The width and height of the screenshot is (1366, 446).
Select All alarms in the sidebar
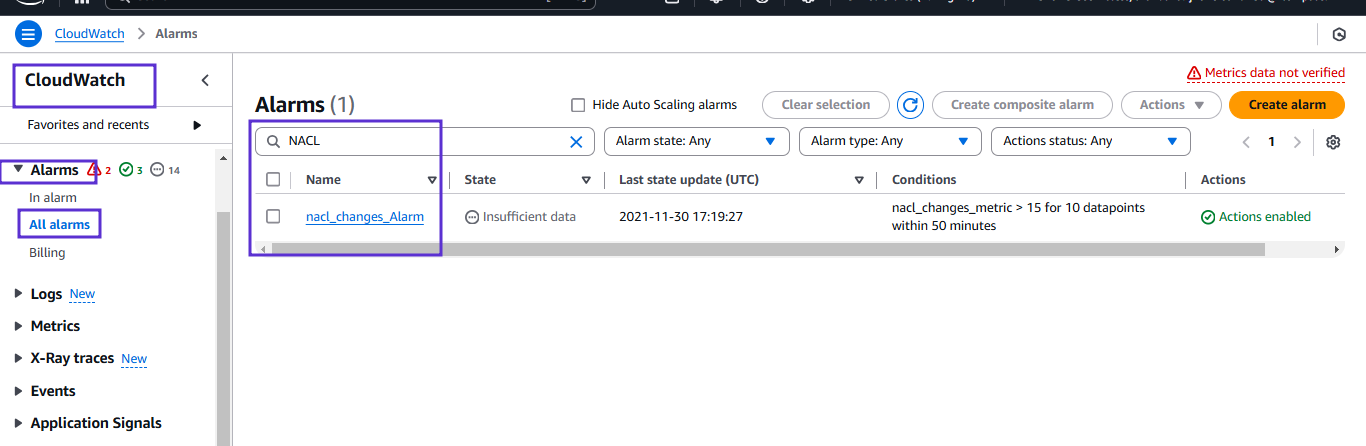coord(60,225)
